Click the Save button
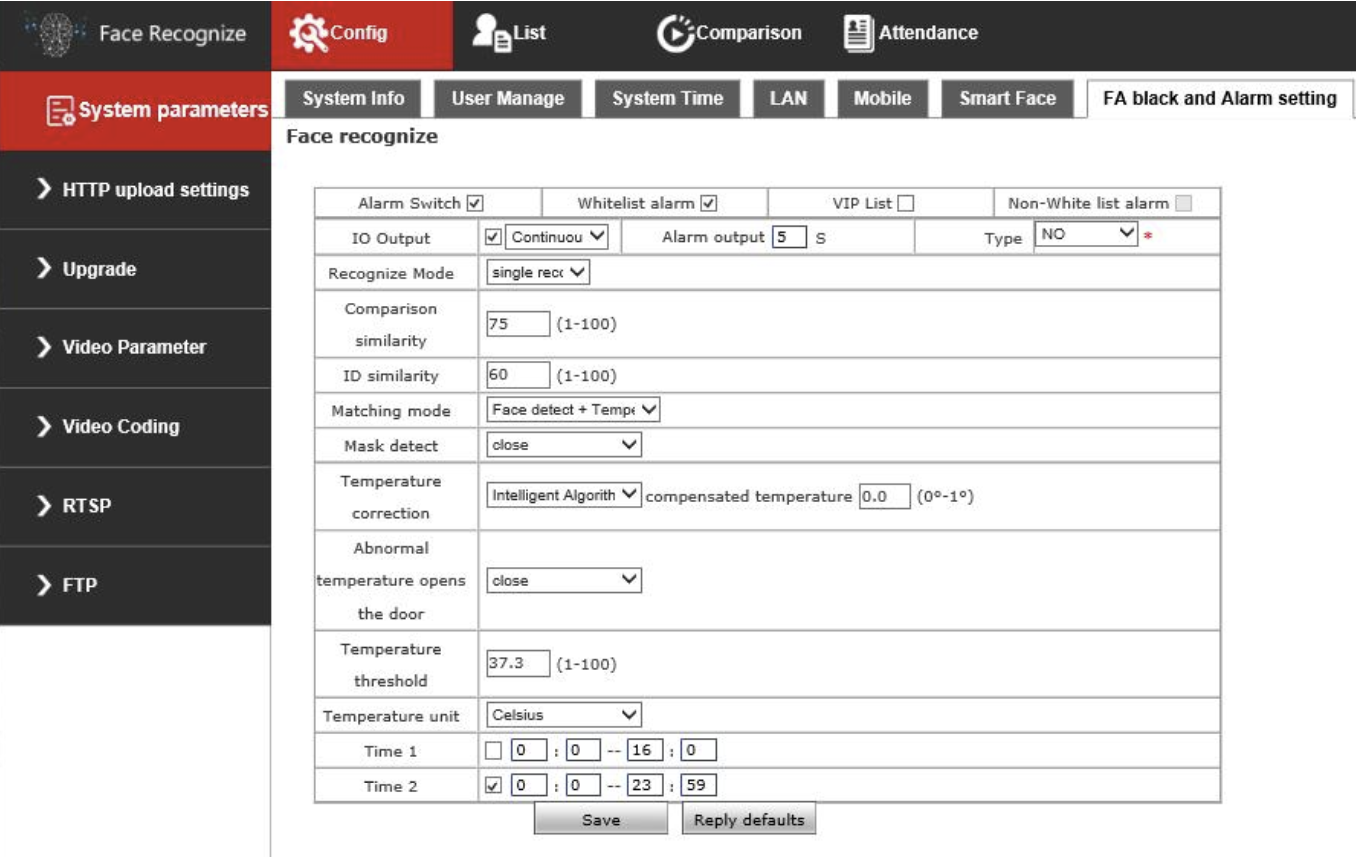 click(x=600, y=818)
